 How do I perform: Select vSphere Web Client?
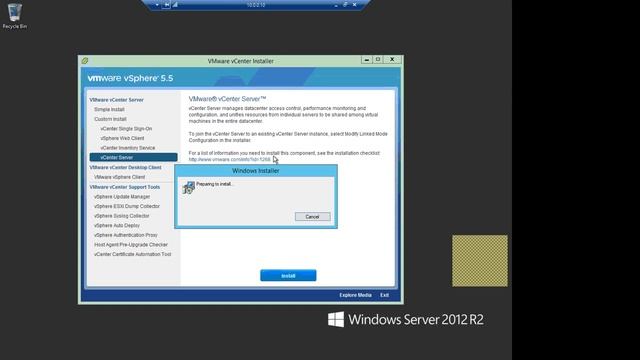[122, 138]
